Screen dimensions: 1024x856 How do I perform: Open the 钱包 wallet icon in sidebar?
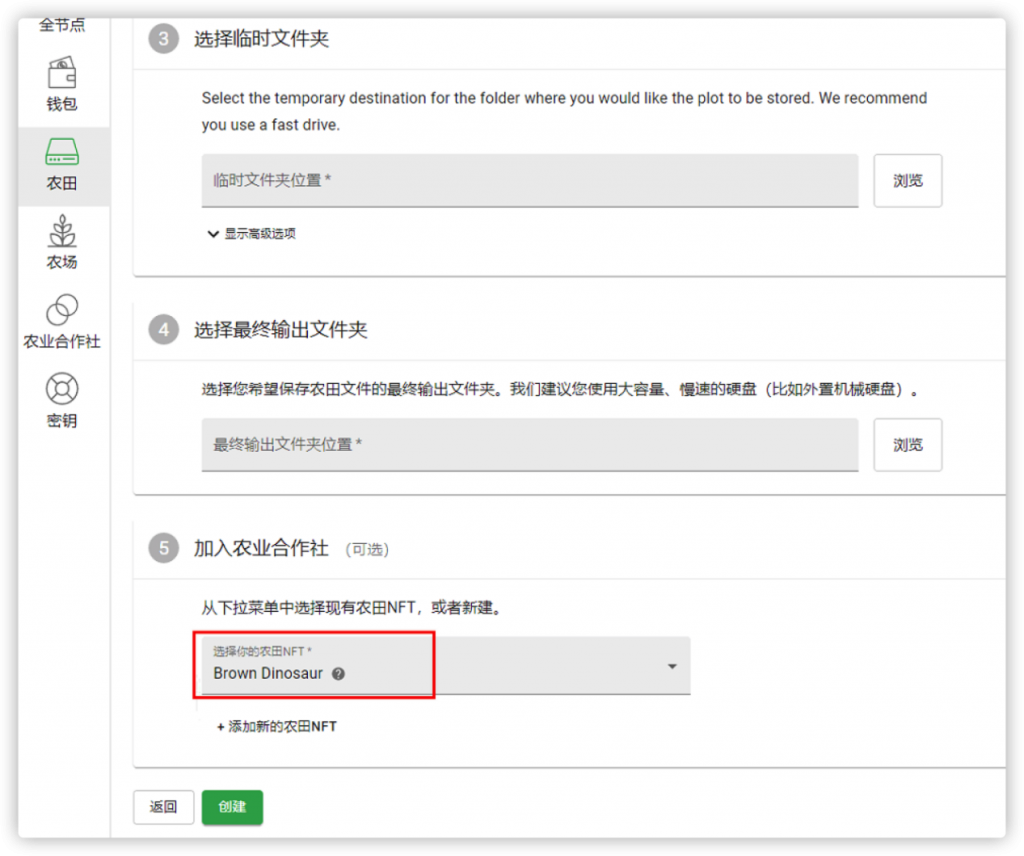[62, 73]
